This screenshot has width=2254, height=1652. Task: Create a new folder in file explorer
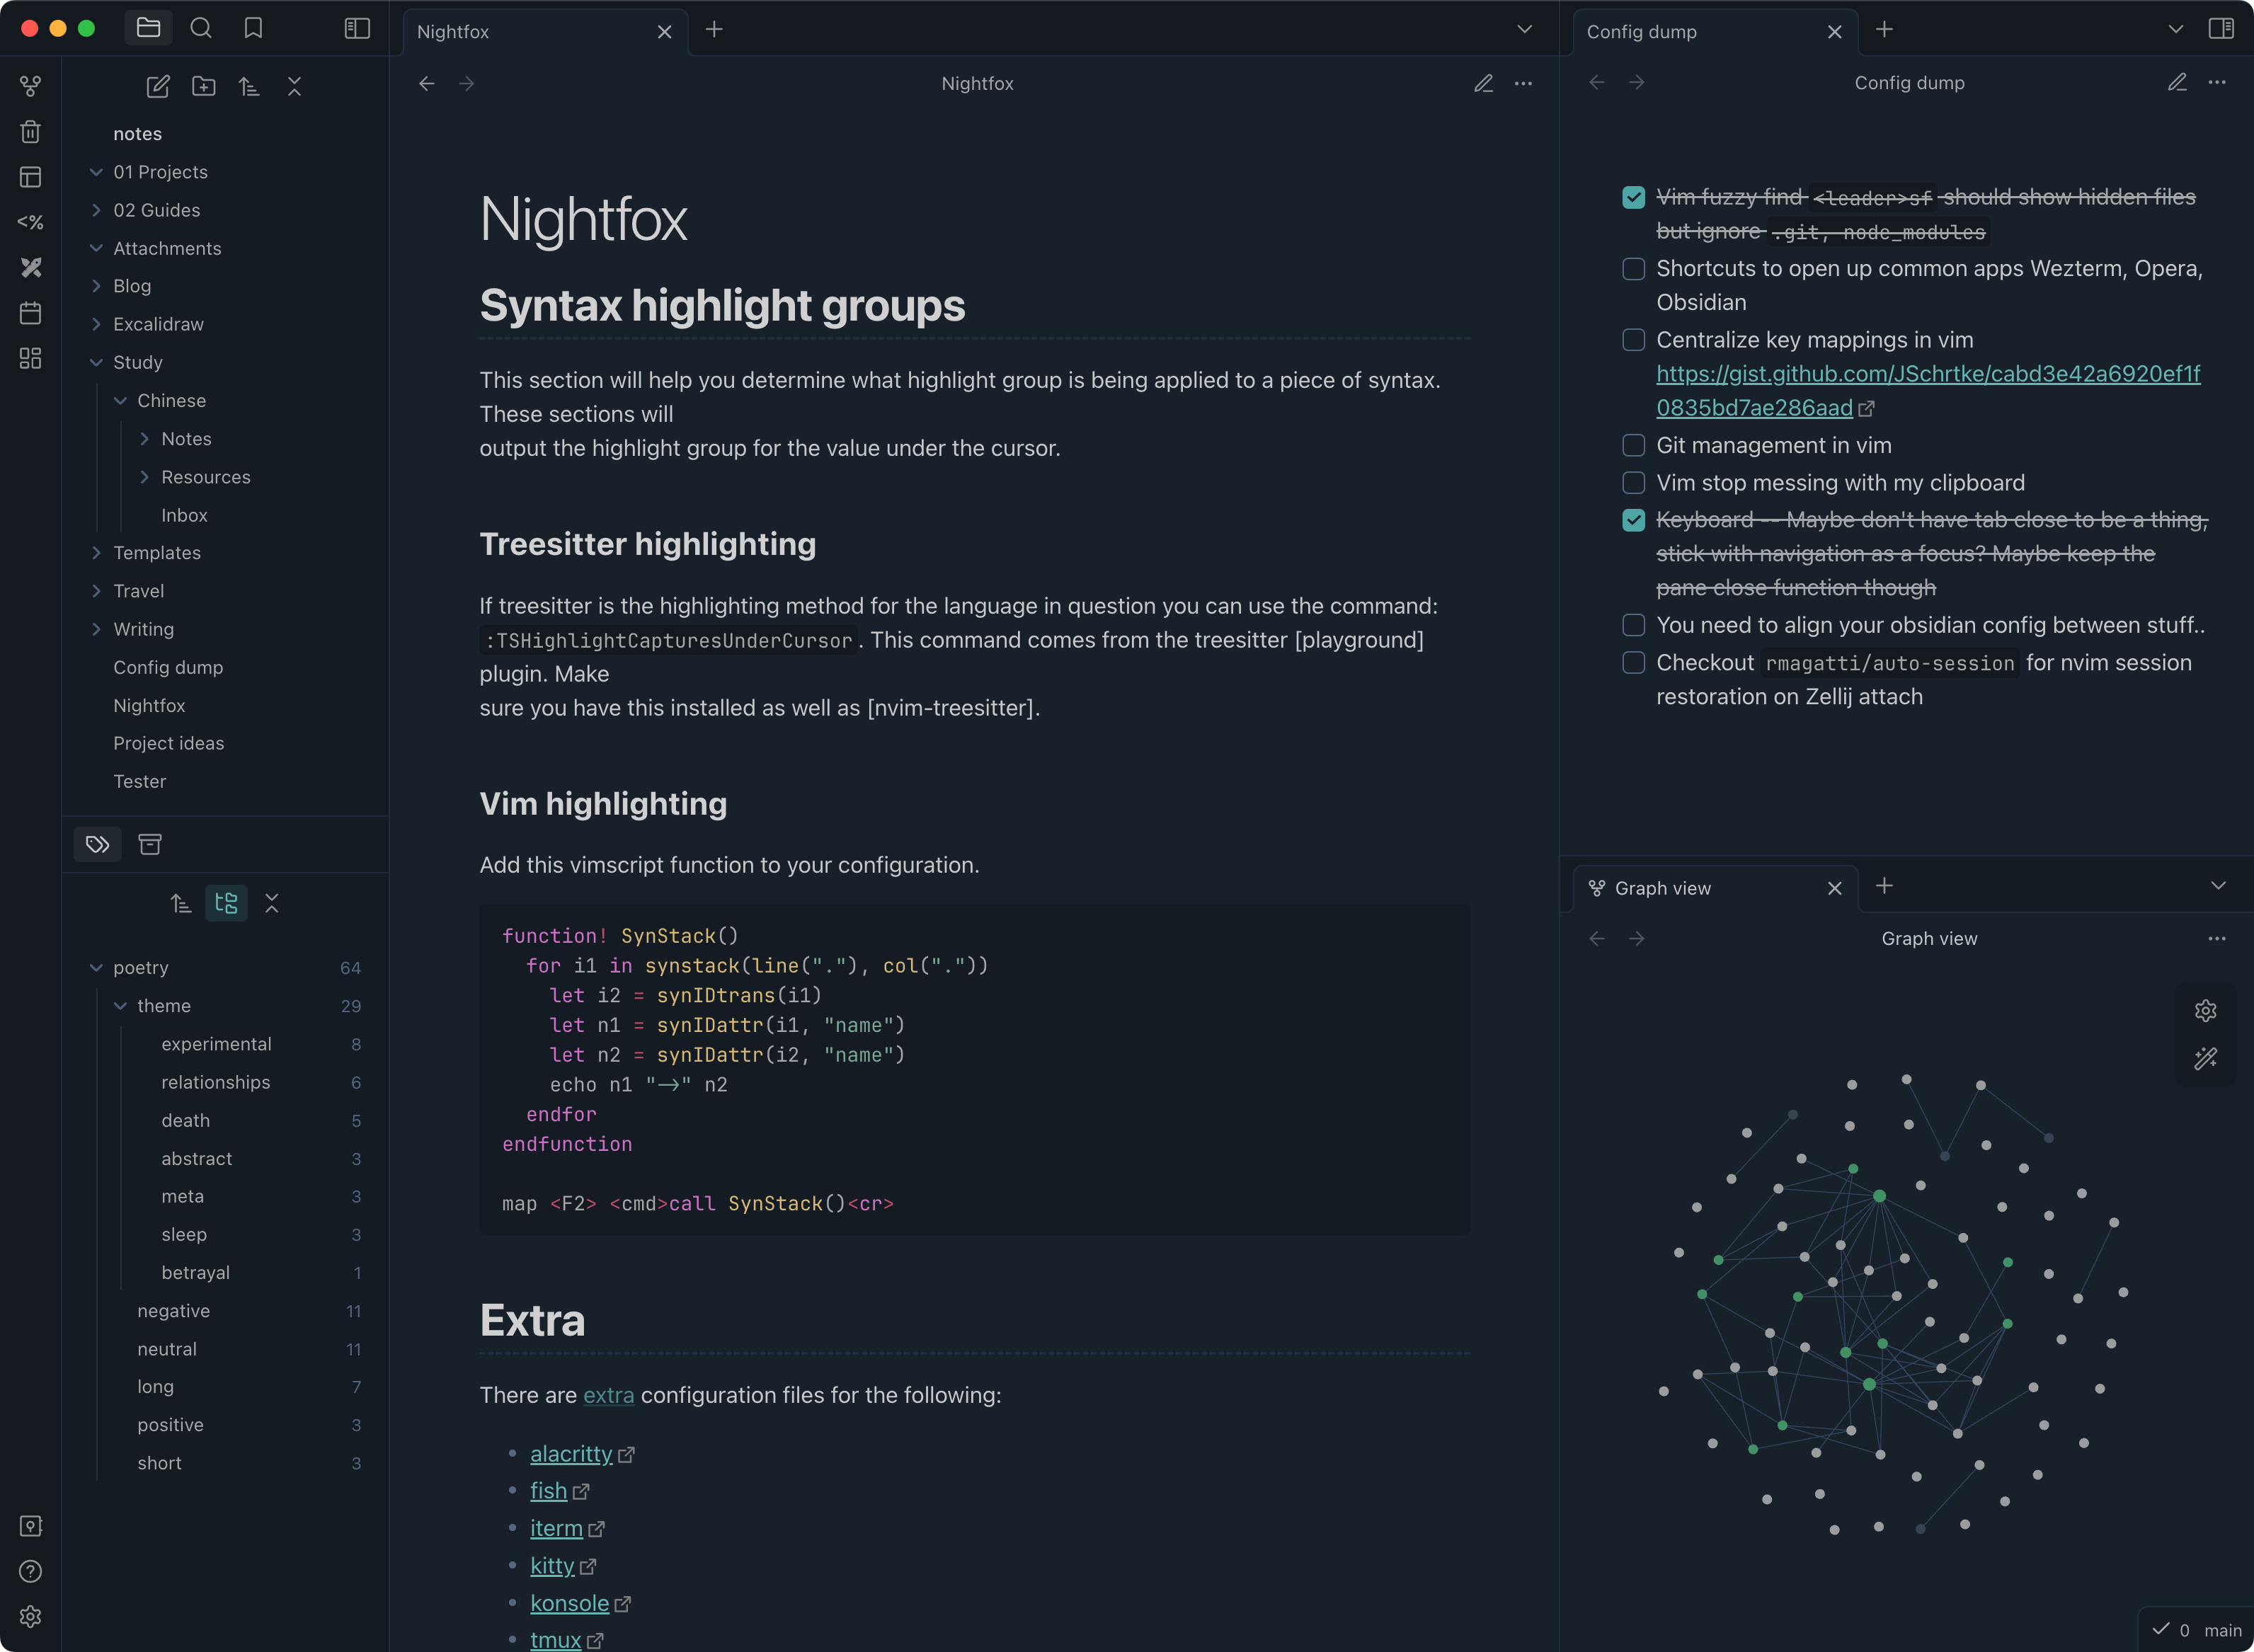(203, 87)
